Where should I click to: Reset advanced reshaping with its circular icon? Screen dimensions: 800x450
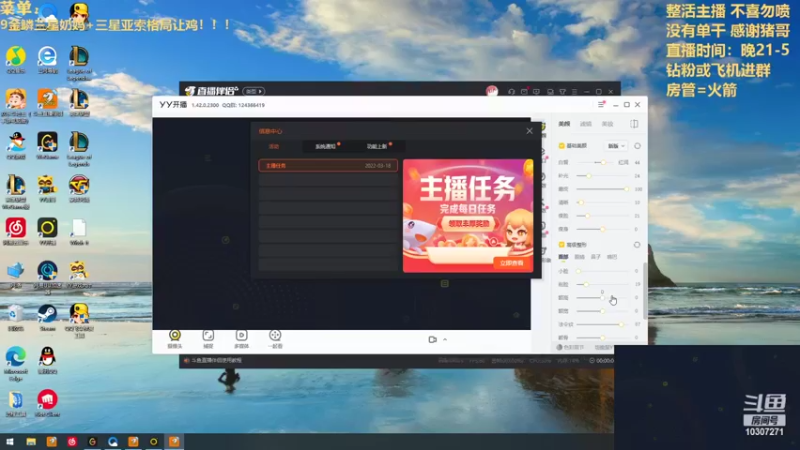pyautogui.click(x=637, y=245)
